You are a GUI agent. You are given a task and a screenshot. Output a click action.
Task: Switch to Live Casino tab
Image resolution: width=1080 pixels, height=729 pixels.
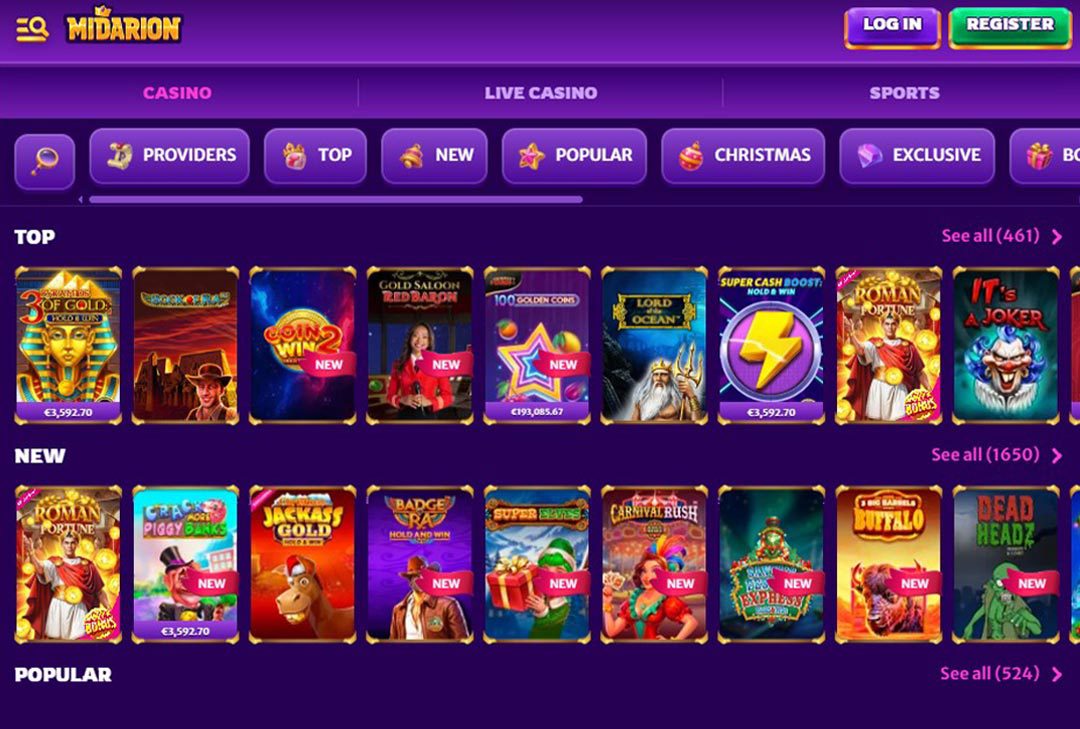541,93
